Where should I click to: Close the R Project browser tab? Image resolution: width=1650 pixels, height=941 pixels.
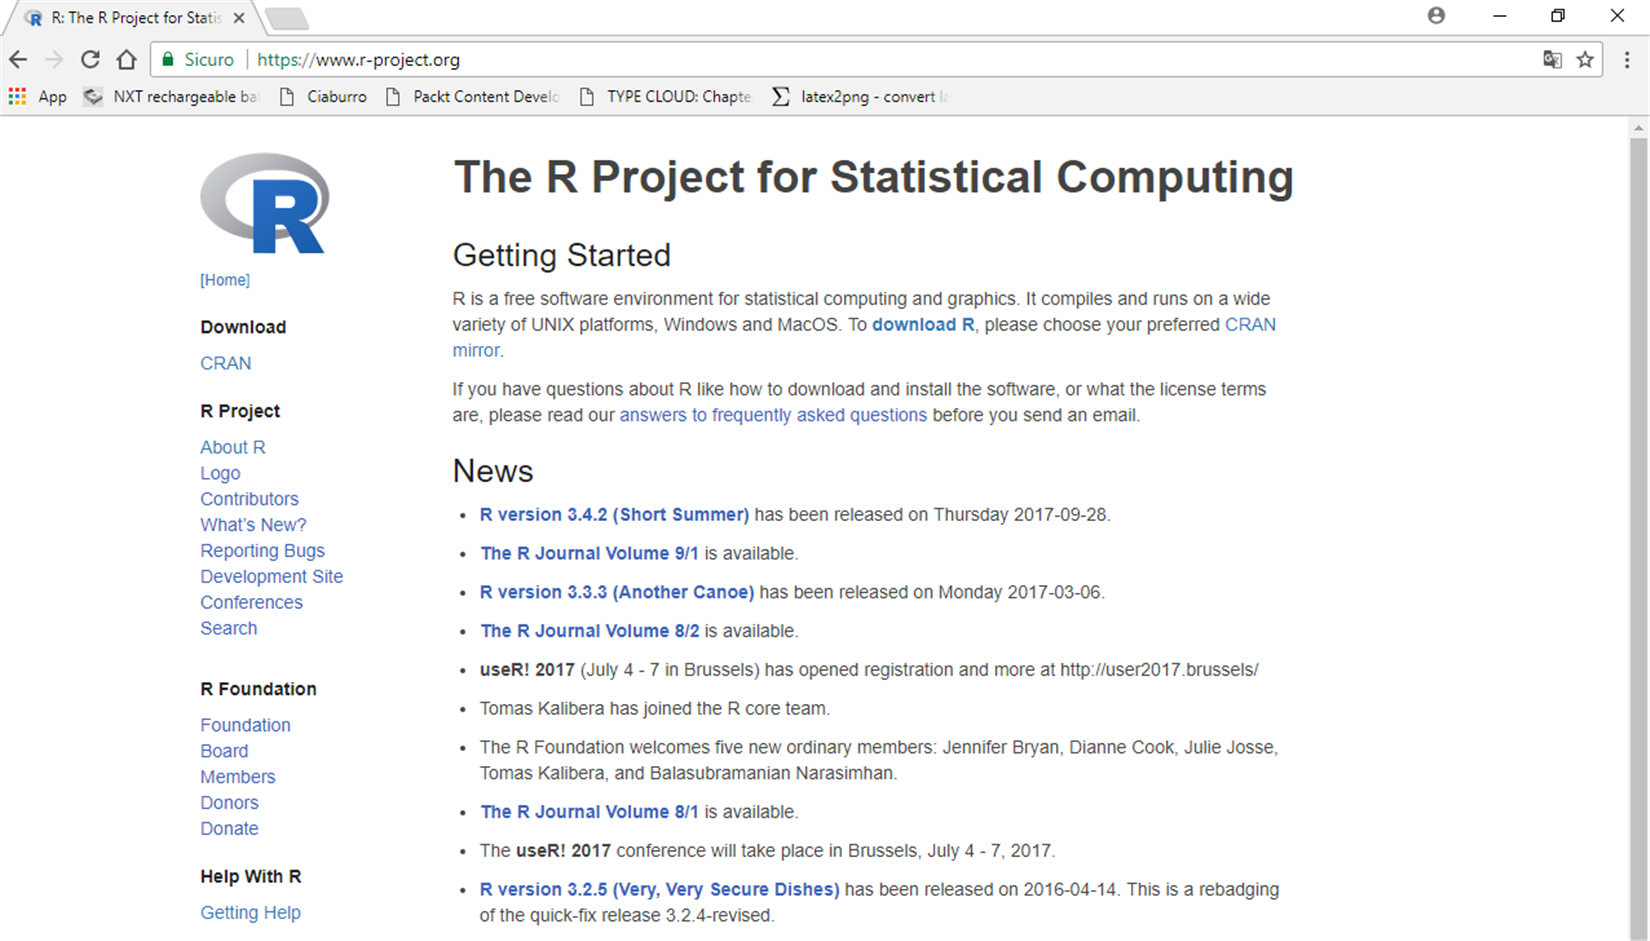coord(239,18)
